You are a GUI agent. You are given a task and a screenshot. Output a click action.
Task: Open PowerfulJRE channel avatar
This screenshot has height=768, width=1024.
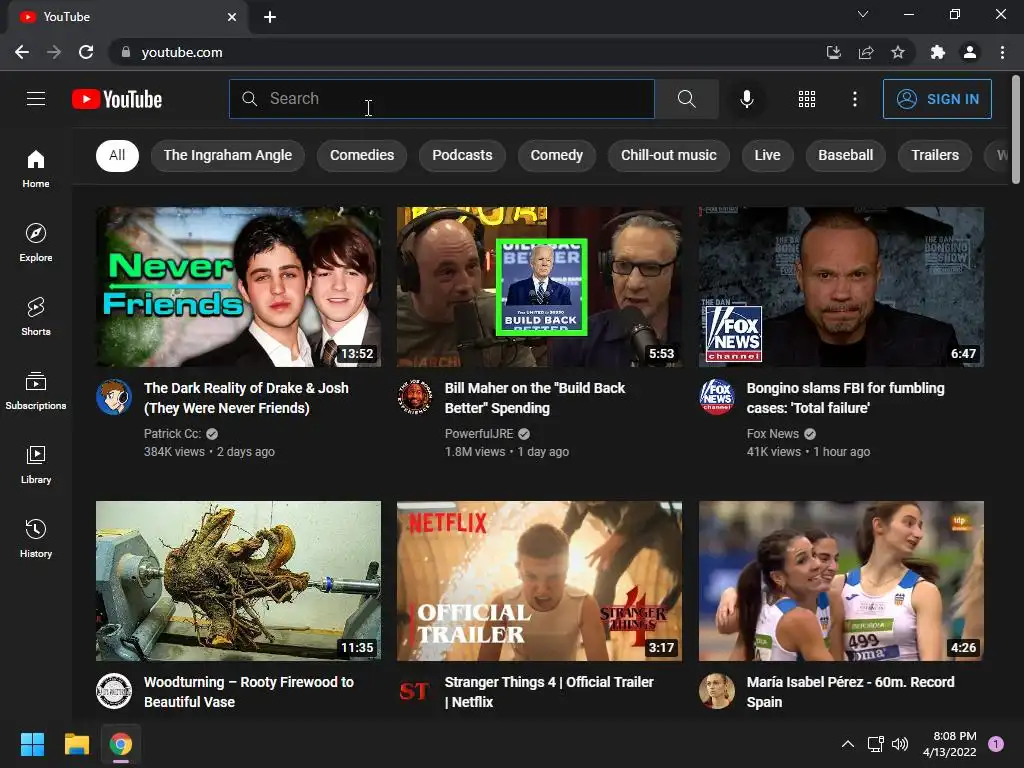point(415,396)
